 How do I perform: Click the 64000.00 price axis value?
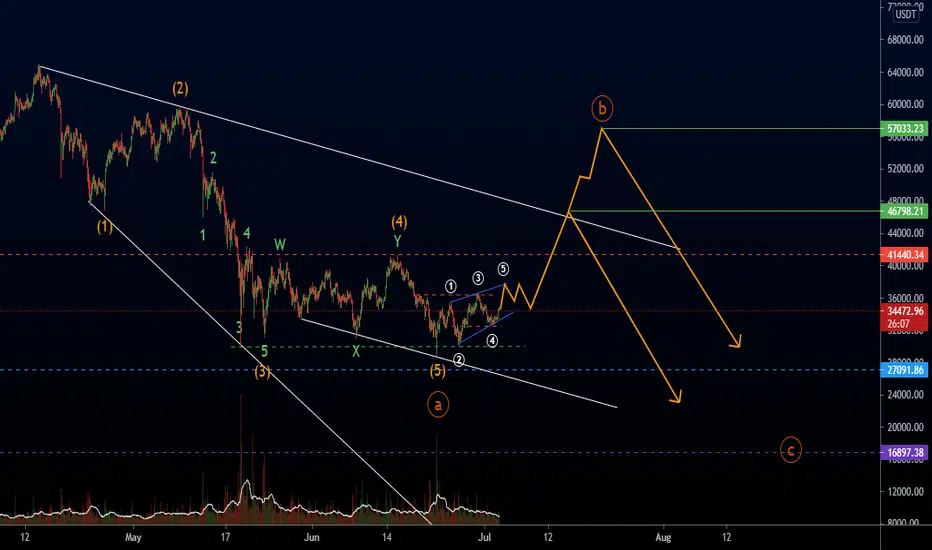tap(905, 73)
